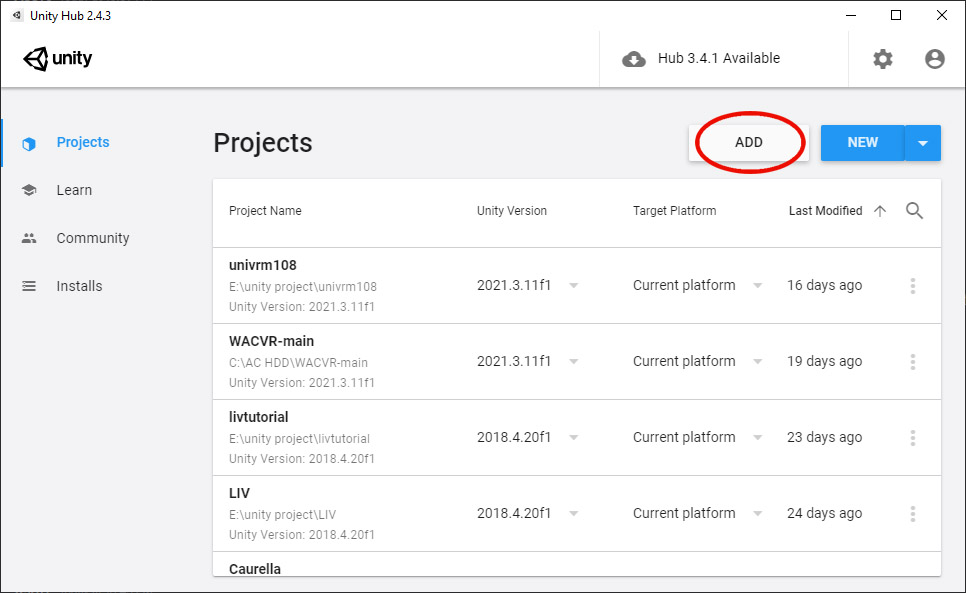Open the three-dot menu for livtutorial

[912, 438]
